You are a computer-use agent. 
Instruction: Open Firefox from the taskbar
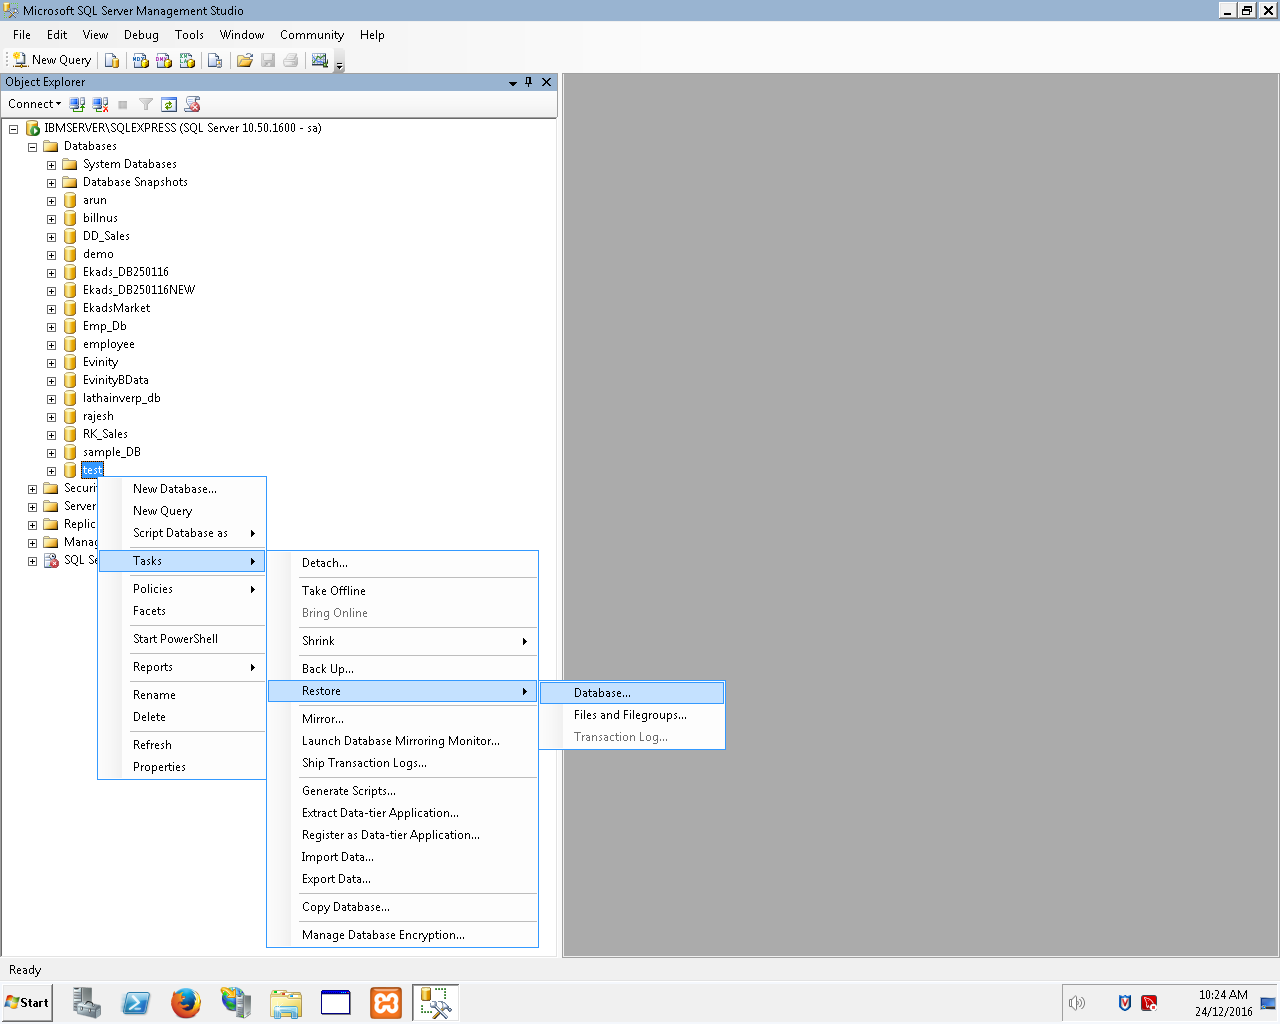186,1003
